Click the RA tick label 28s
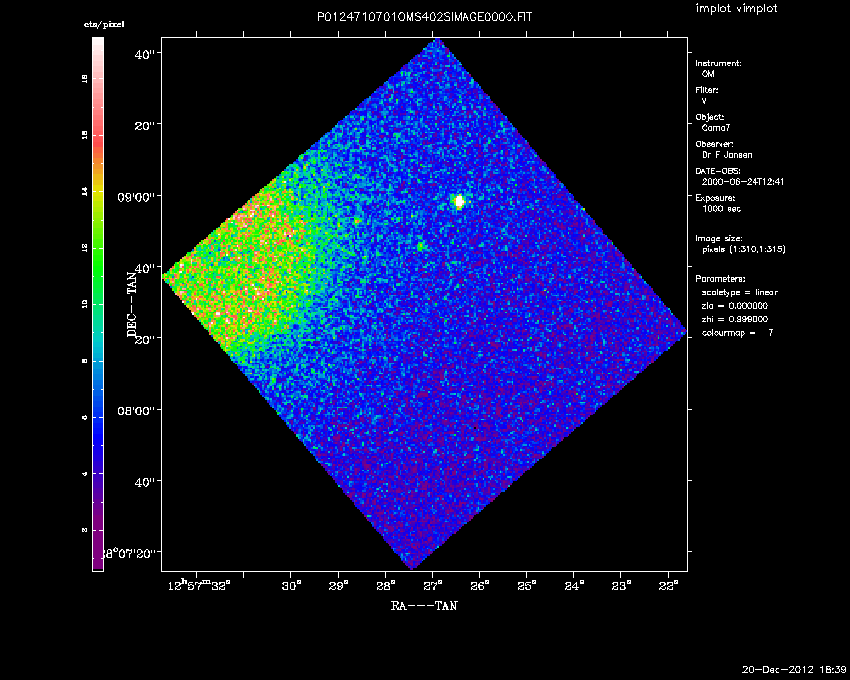 tap(386, 586)
